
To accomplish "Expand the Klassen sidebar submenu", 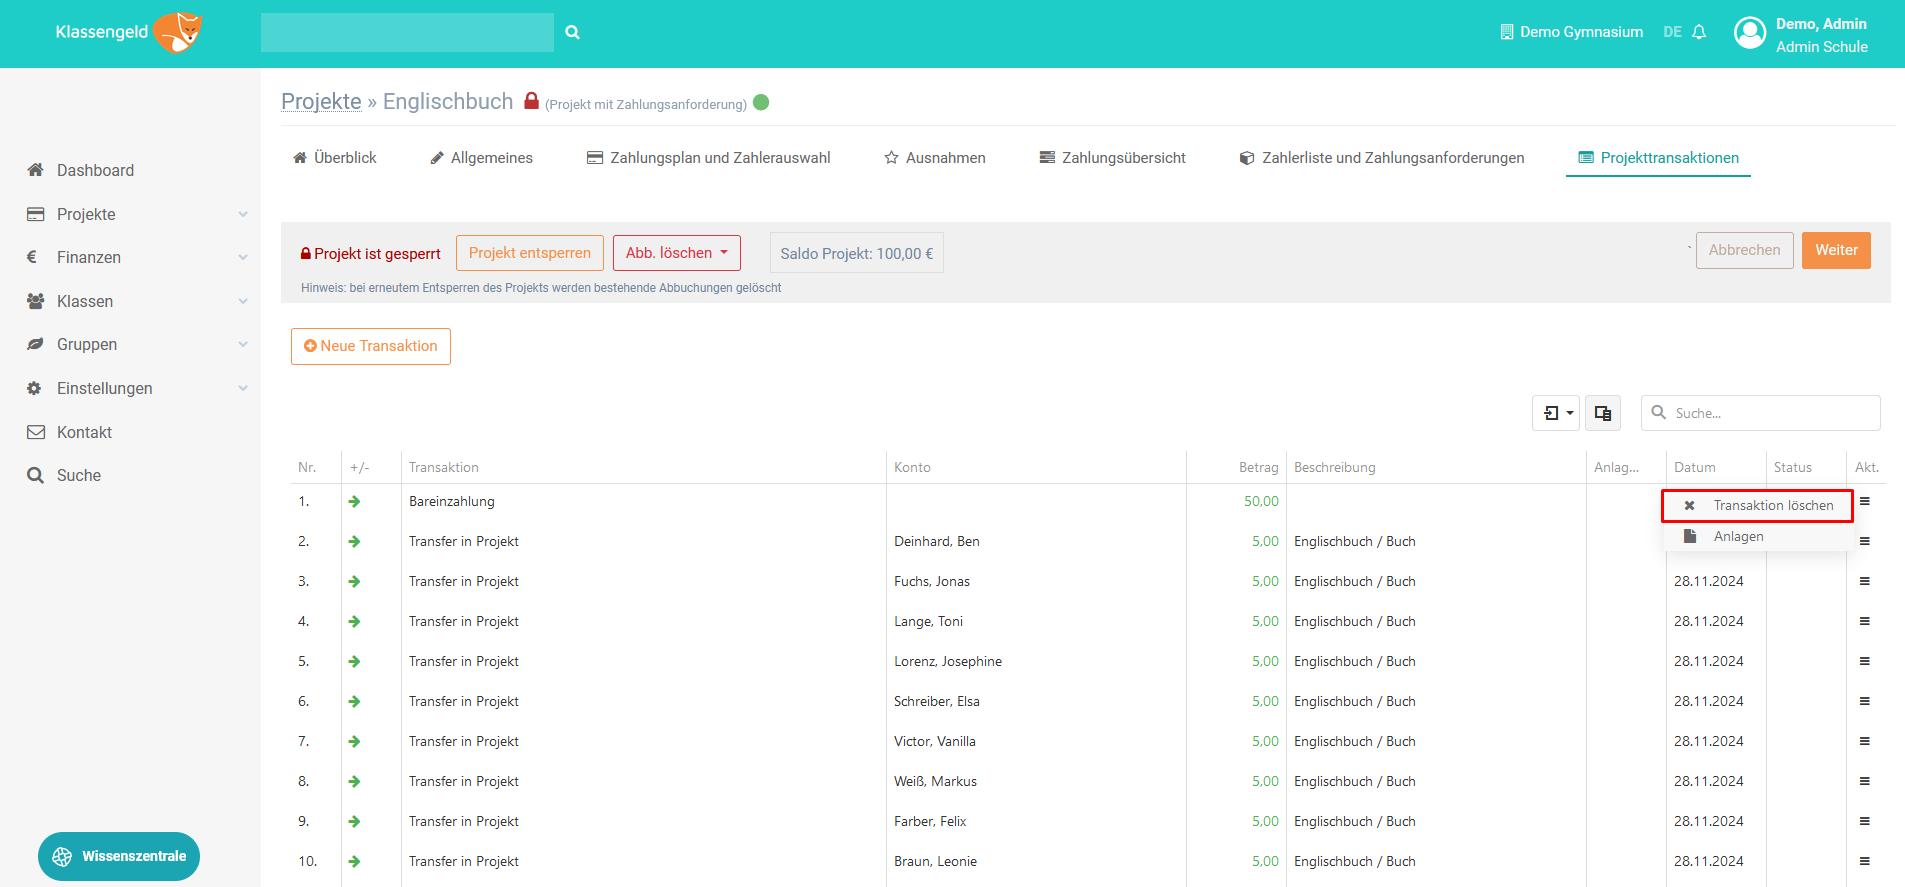I will pos(243,301).
